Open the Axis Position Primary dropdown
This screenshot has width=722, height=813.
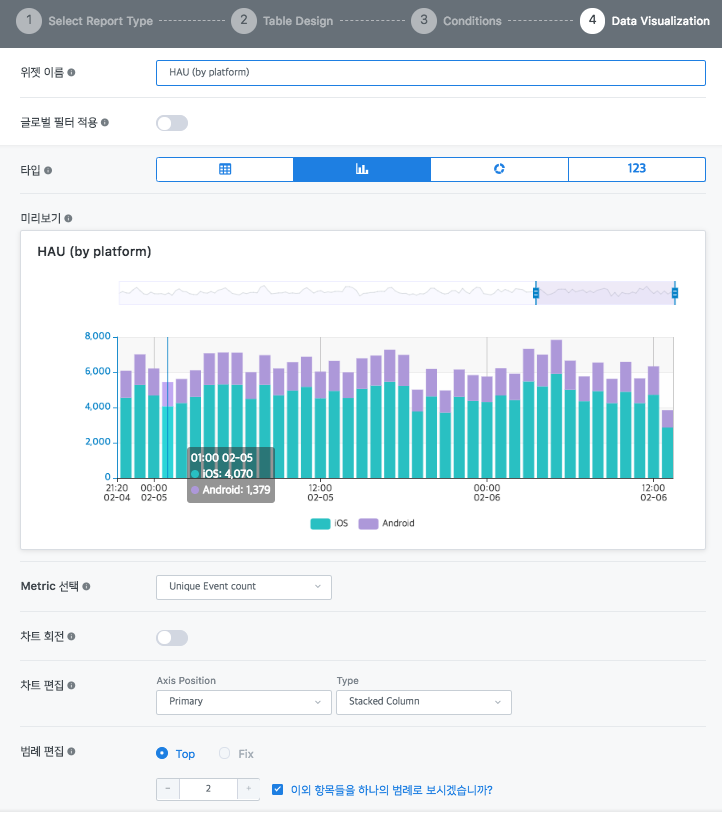[244, 702]
